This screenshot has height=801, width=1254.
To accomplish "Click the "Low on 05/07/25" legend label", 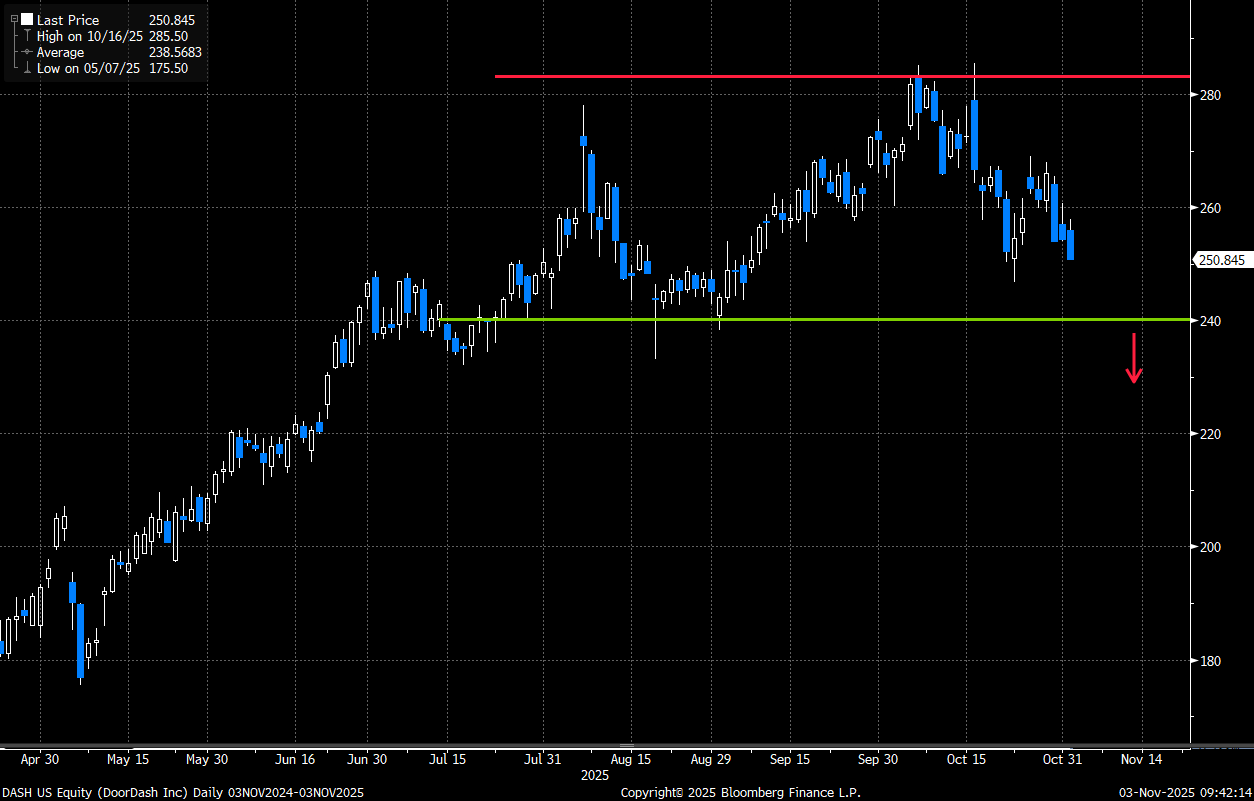I will coord(90,68).
